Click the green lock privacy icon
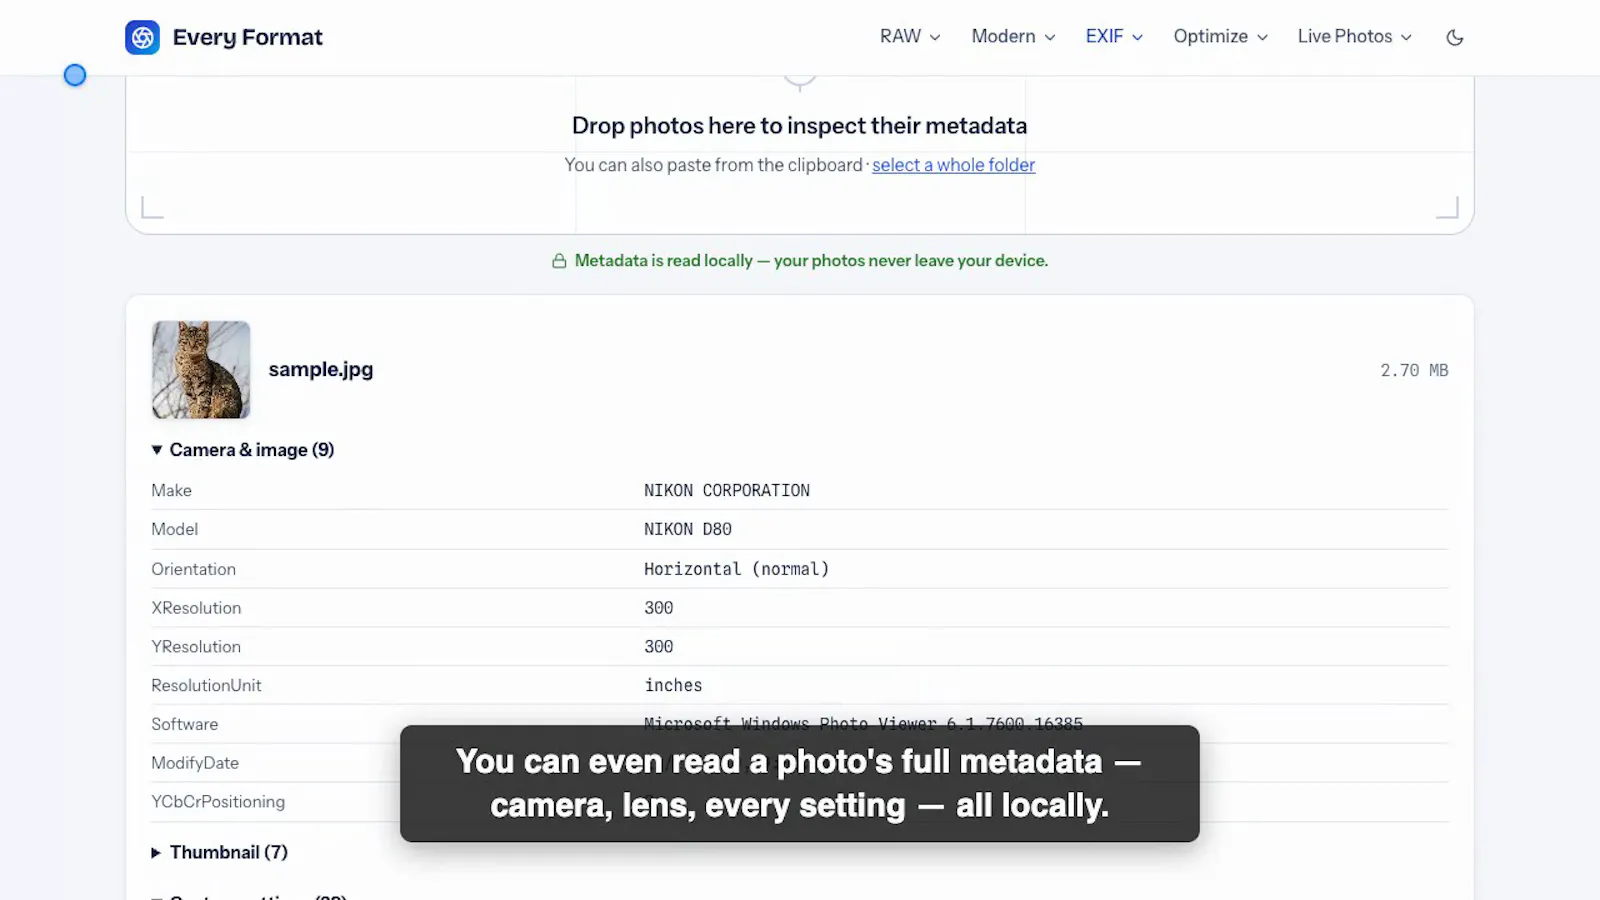Image resolution: width=1600 pixels, height=900 pixels. pos(559,261)
